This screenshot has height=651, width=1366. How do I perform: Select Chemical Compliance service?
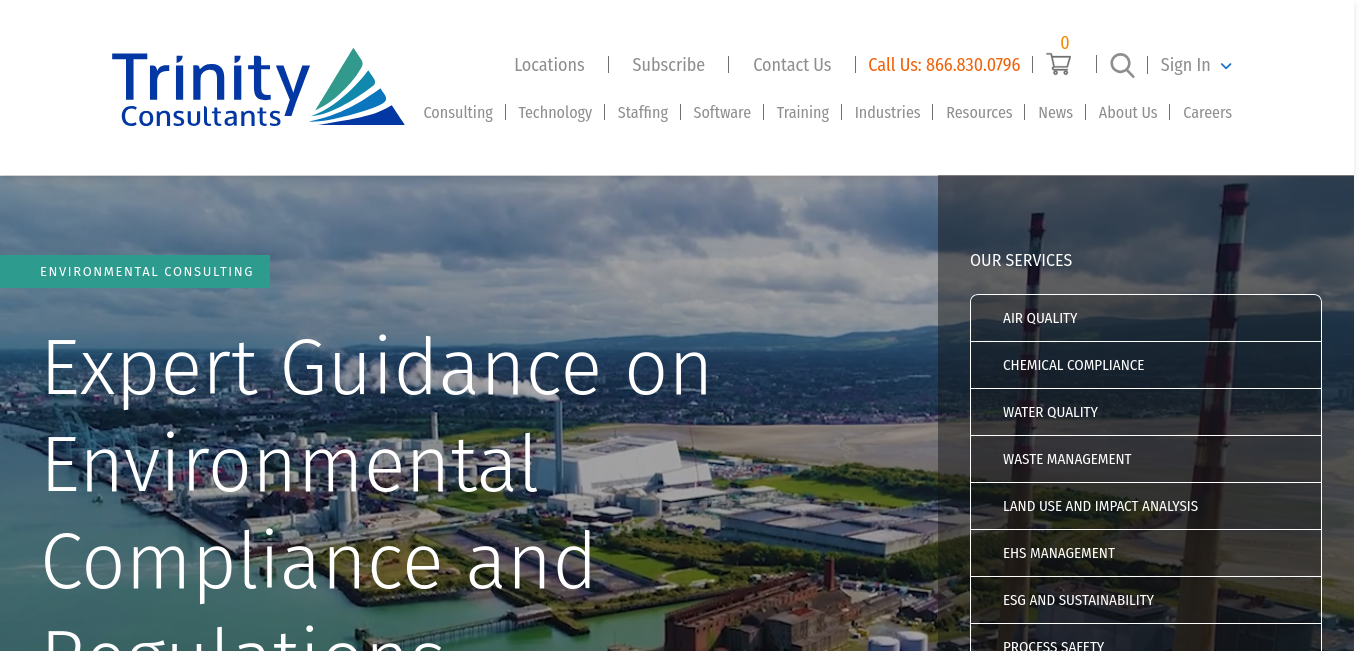point(1146,365)
